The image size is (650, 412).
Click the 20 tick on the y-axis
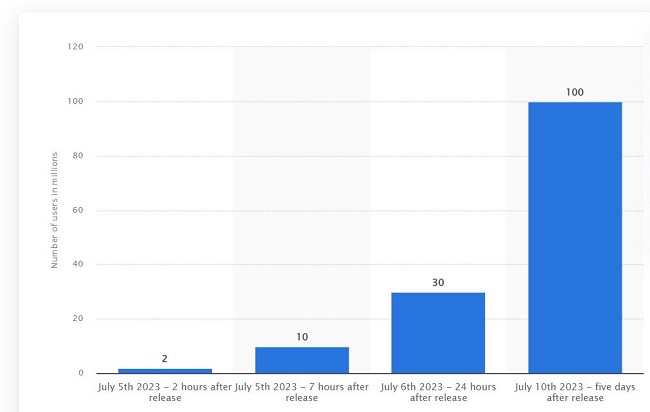pos(78,319)
